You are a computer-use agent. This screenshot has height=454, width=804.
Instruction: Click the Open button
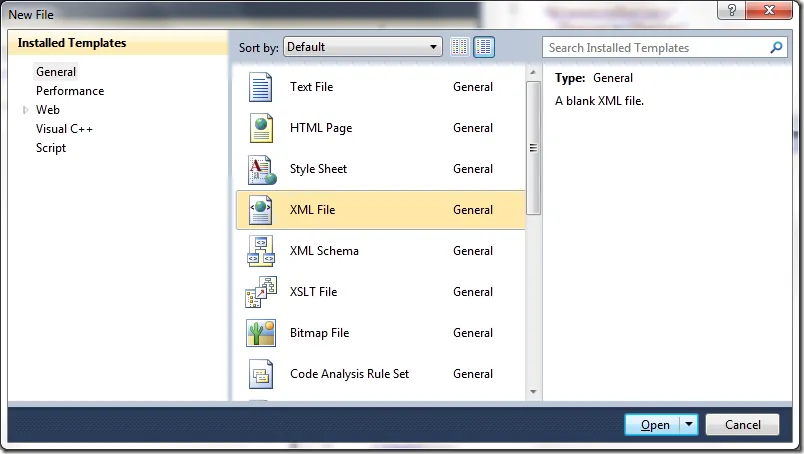653,425
